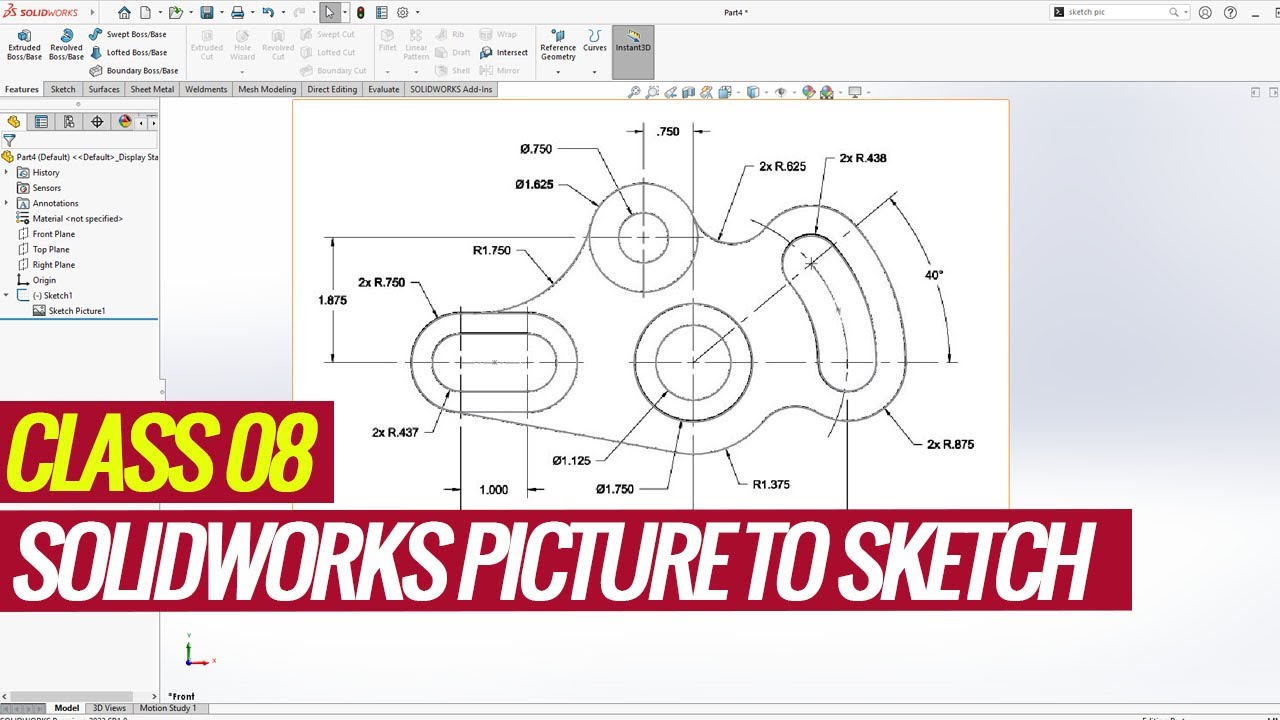Open the Options gear icon
Viewport: 1280px width, 720px height.
point(403,13)
